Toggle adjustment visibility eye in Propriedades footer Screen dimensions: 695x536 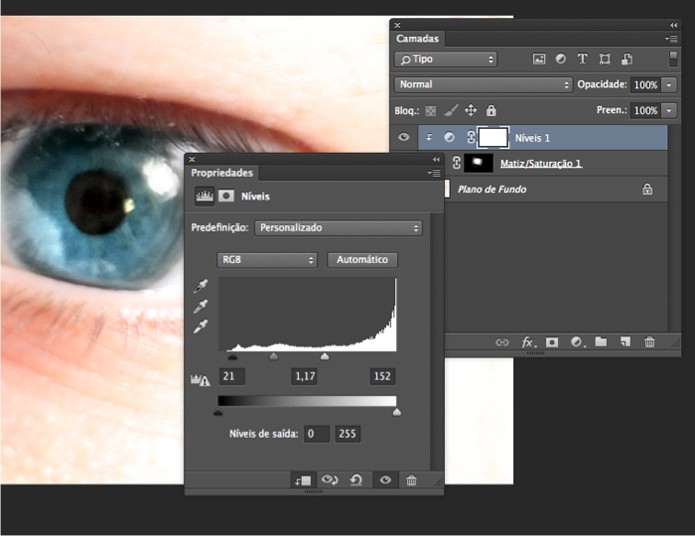point(384,481)
